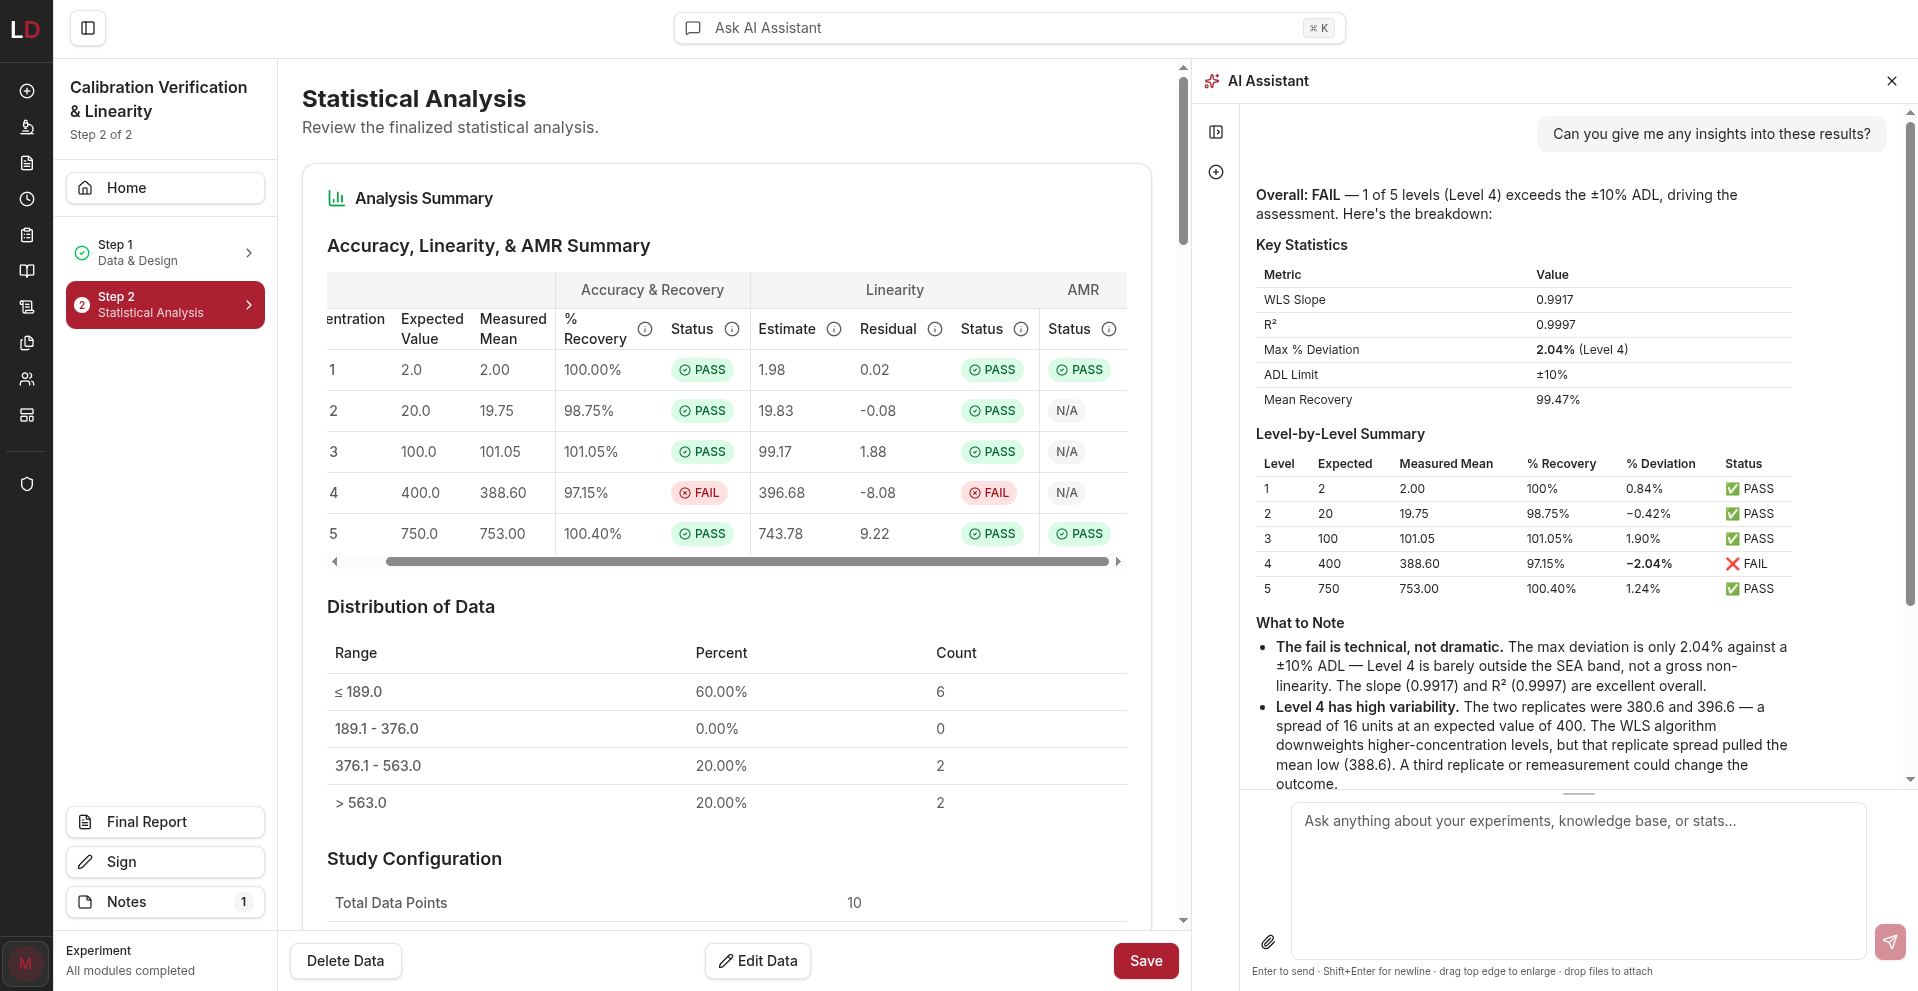1918x991 pixels.
Task: Click Delete Data
Action: pyautogui.click(x=345, y=961)
